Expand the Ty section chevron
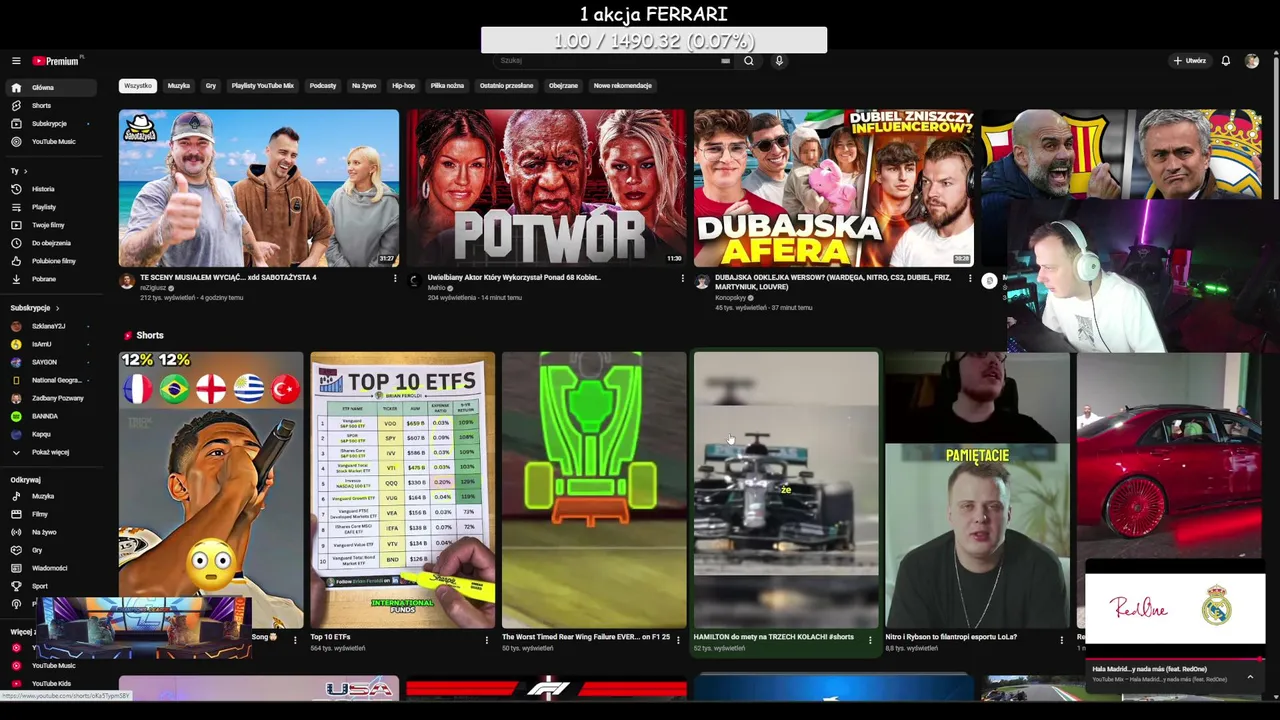The height and width of the screenshot is (720, 1280). [x=26, y=171]
